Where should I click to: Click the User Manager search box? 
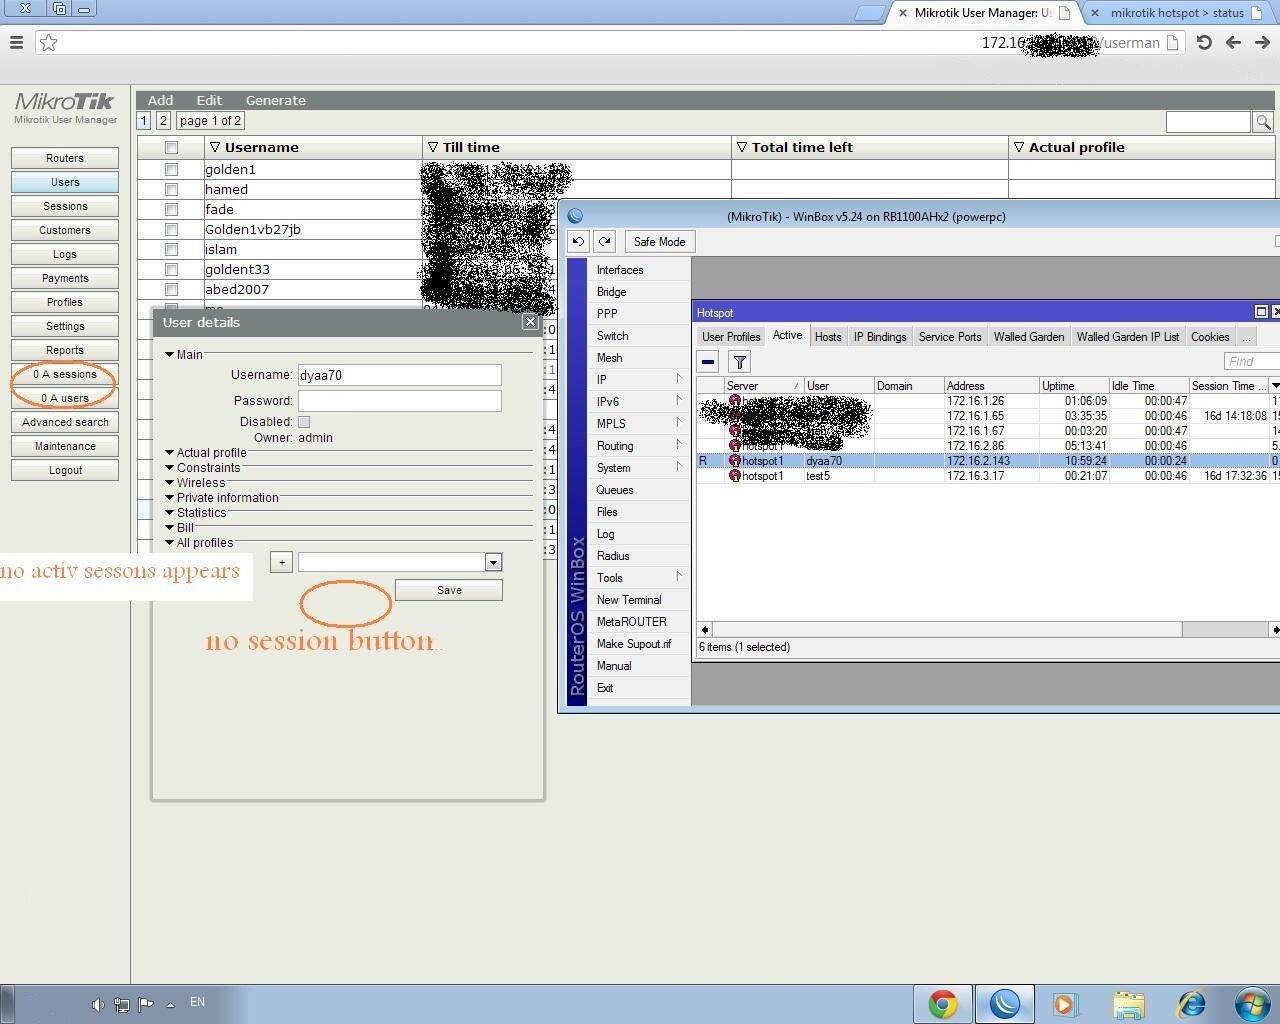pos(1208,122)
